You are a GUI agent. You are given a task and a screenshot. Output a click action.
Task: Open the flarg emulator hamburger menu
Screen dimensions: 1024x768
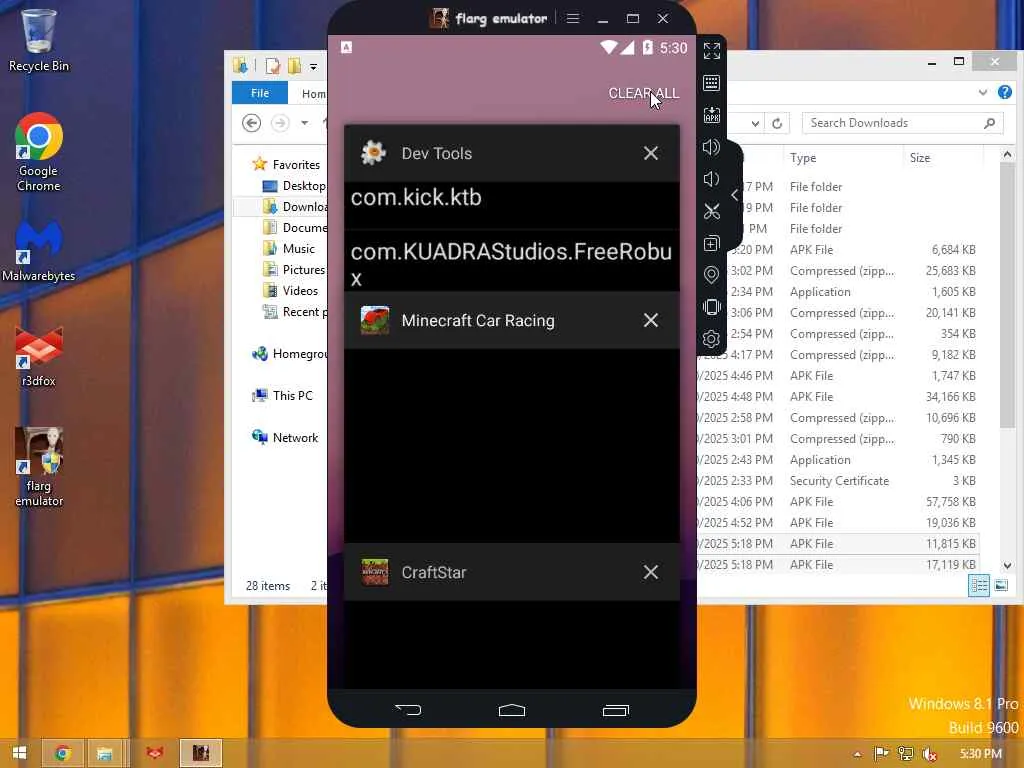pyautogui.click(x=573, y=18)
